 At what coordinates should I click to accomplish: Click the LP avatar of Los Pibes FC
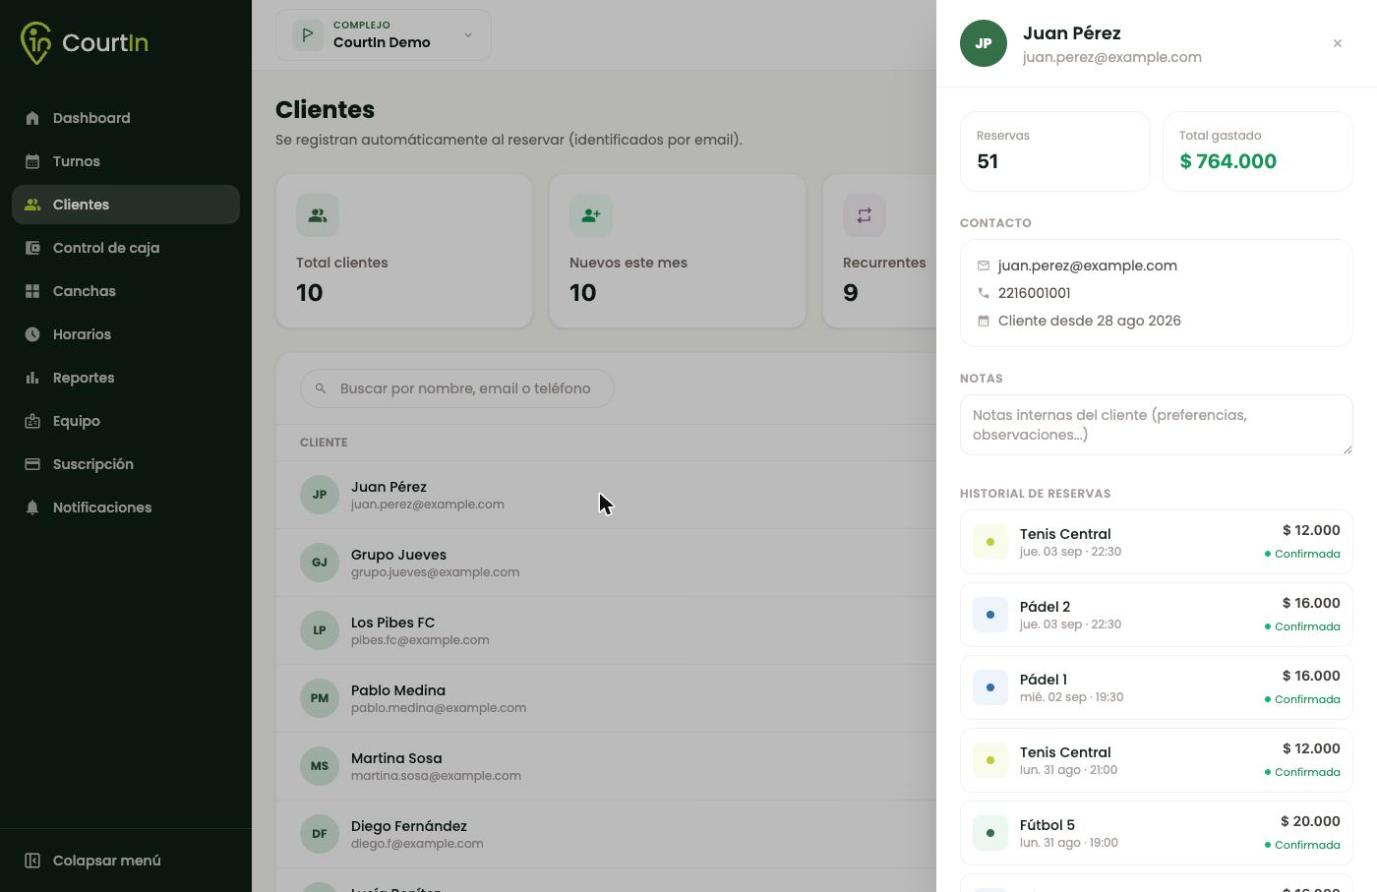319,630
